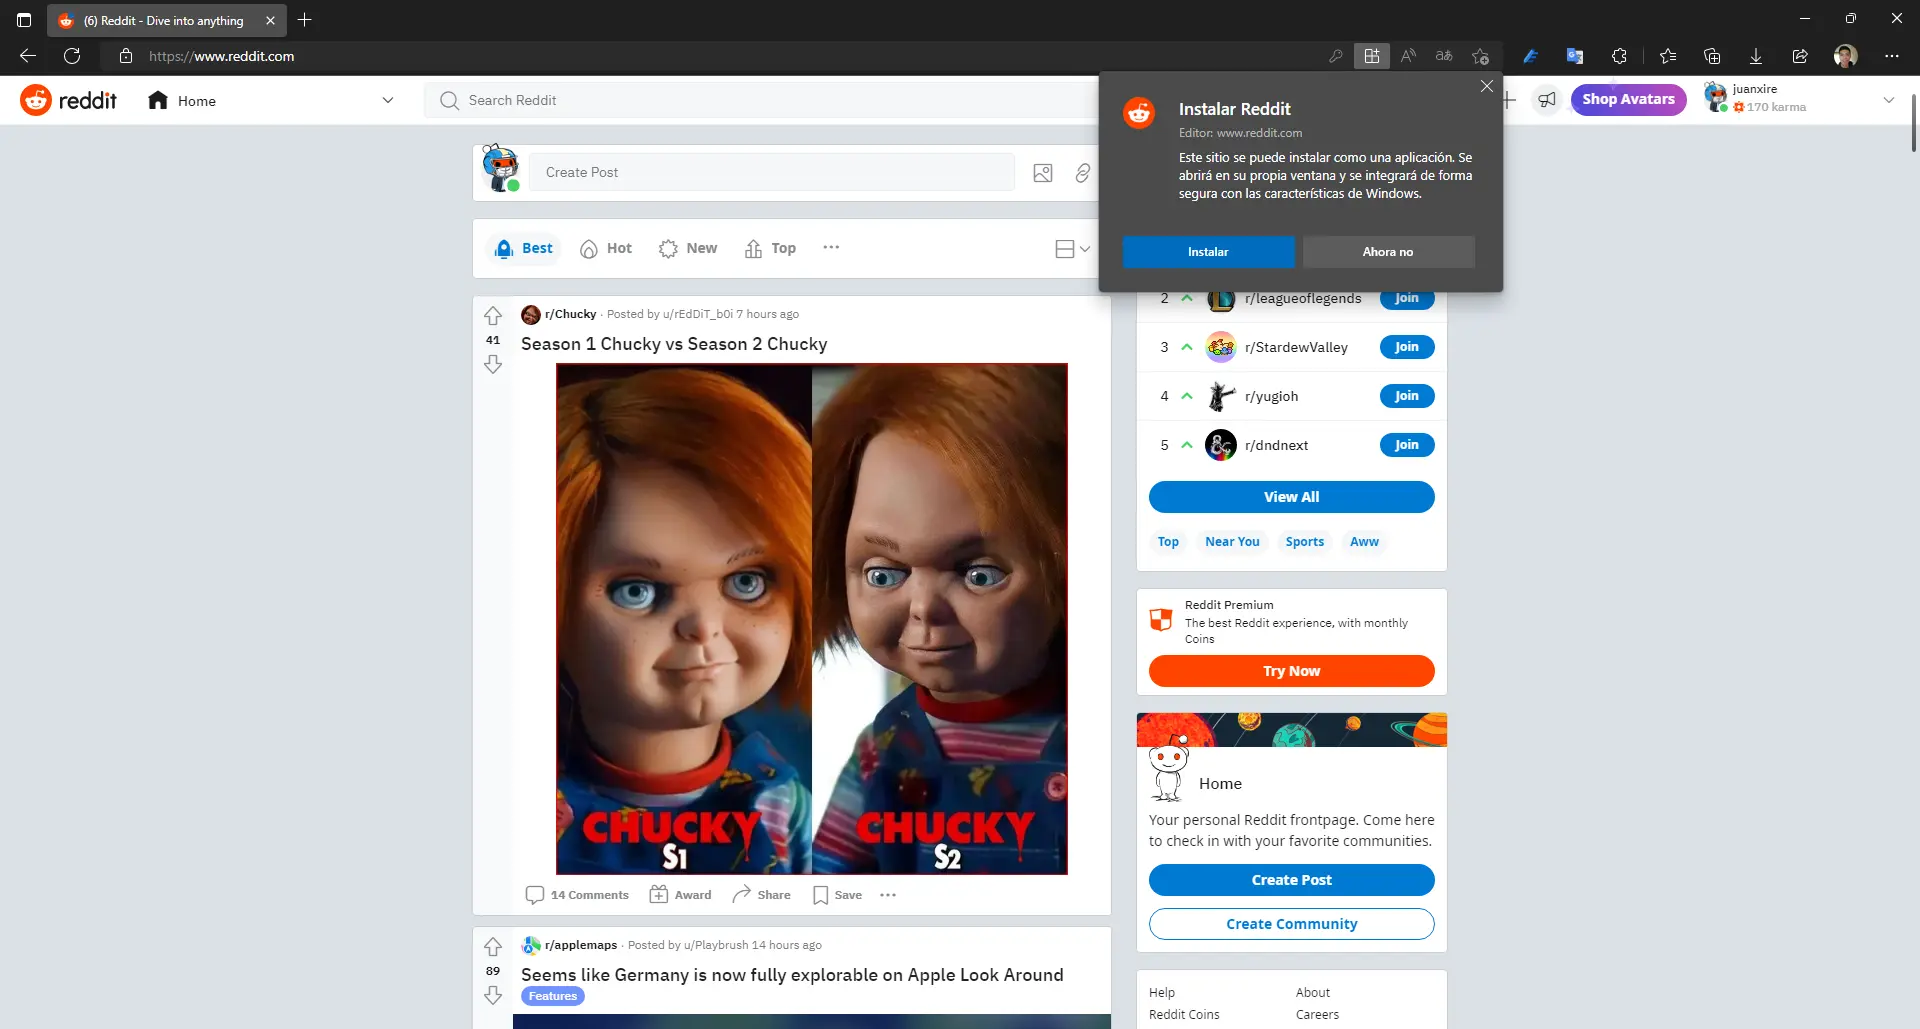Open a new browser tab with plus icon
This screenshot has height=1029, width=1920.
click(x=305, y=20)
